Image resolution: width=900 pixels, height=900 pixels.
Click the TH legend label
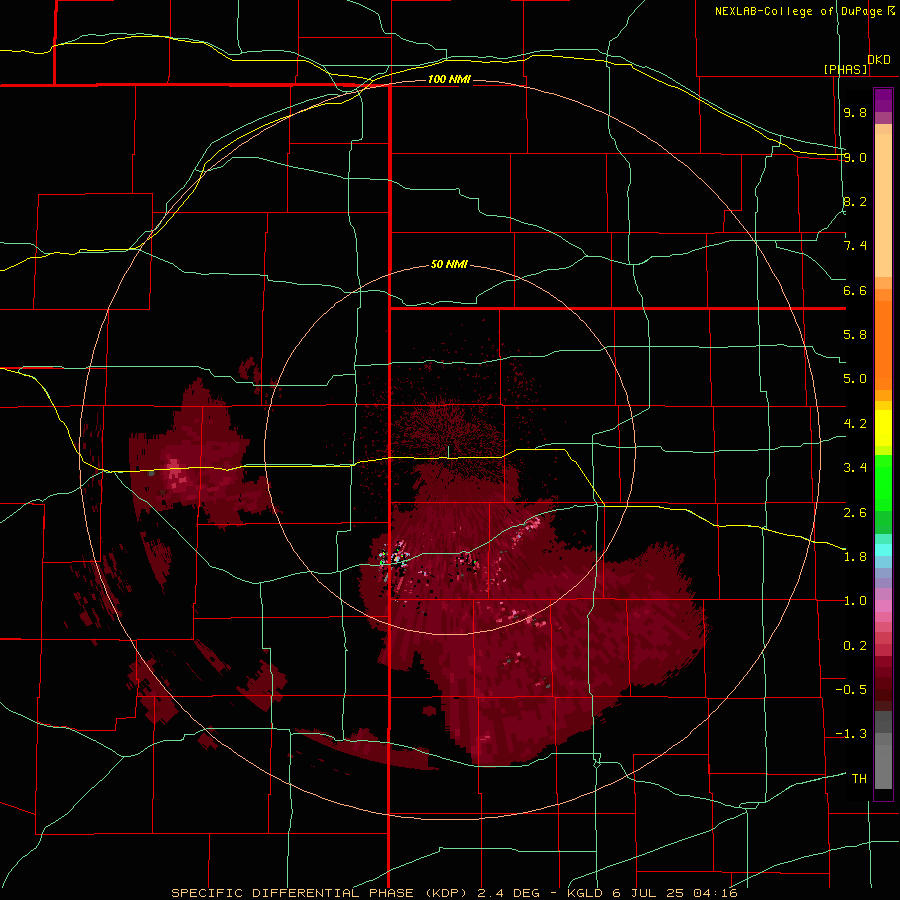pos(859,779)
